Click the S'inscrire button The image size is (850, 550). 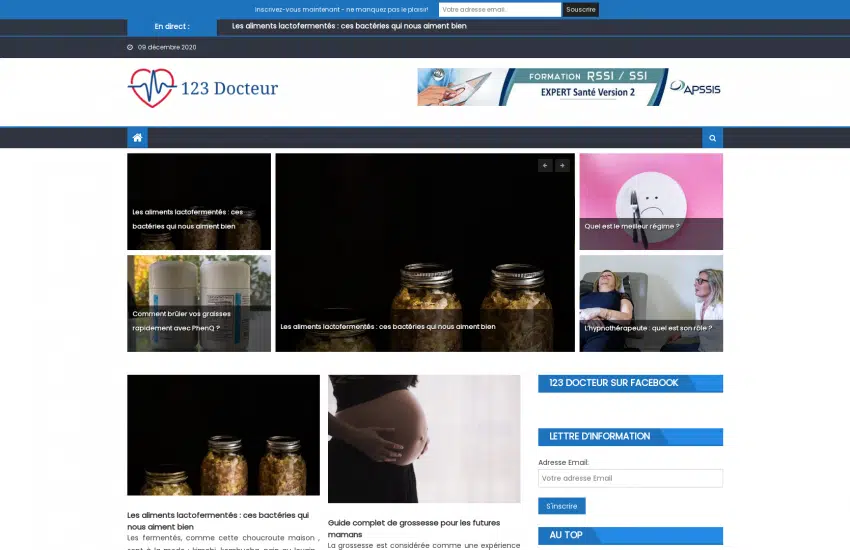562,506
